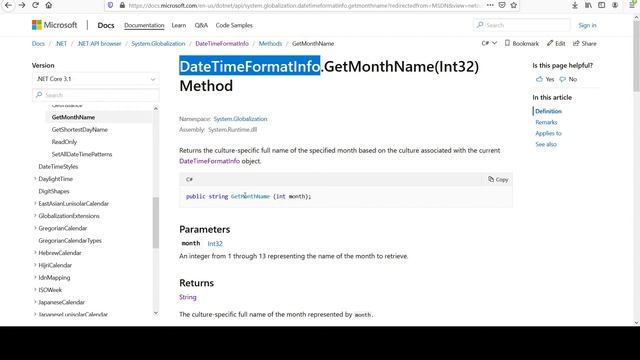The width and height of the screenshot is (640, 360).
Task: Jump to Definition section
Action: (549, 111)
